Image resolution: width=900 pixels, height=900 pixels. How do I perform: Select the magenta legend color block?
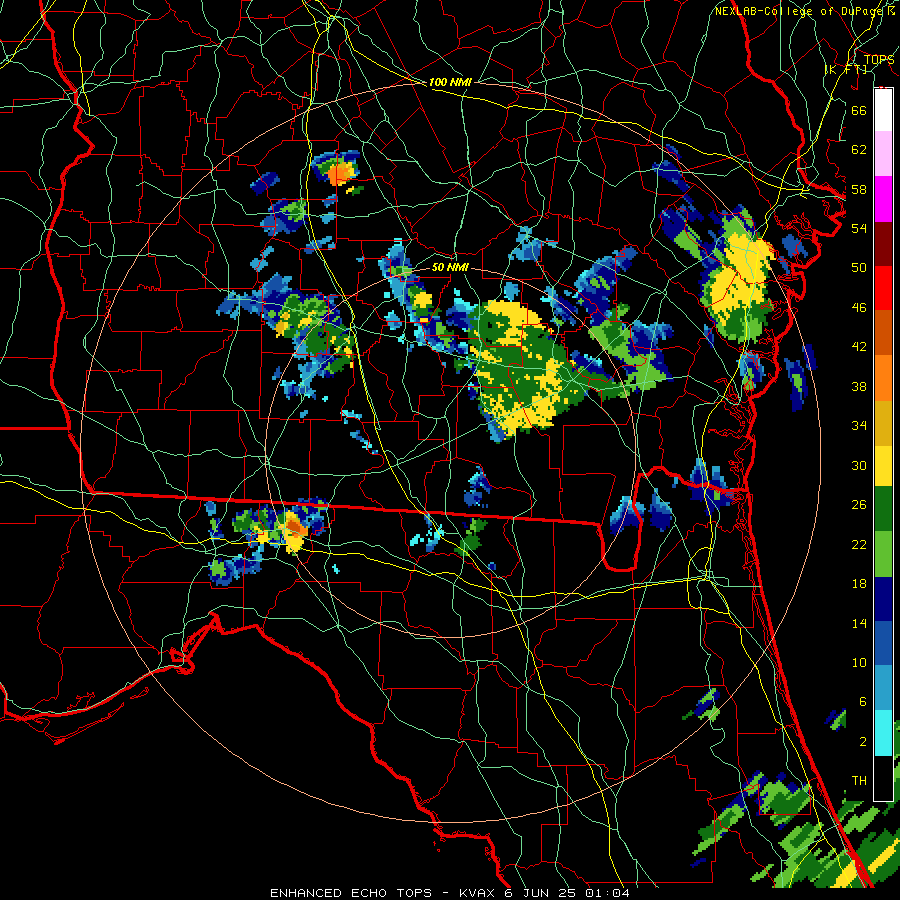(883, 199)
